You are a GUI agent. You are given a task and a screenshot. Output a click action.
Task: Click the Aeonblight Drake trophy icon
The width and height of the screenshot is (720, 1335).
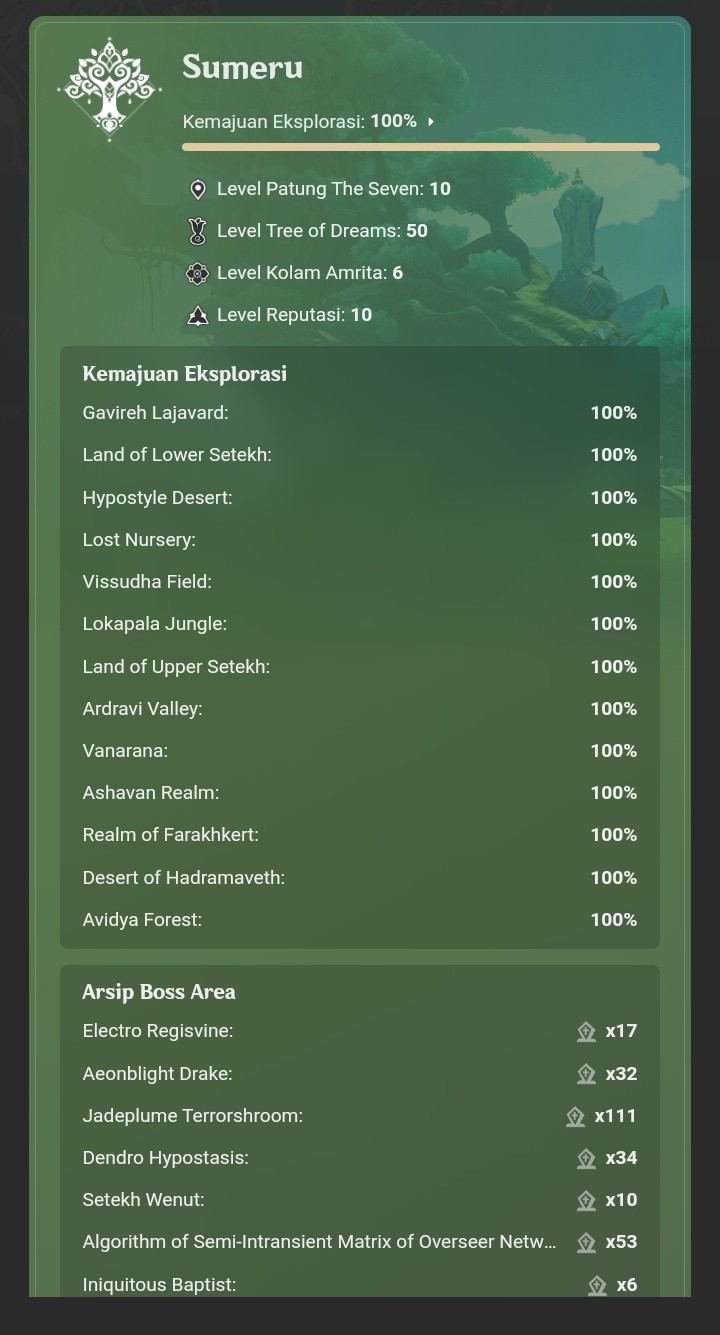click(x=586, y=1074)
